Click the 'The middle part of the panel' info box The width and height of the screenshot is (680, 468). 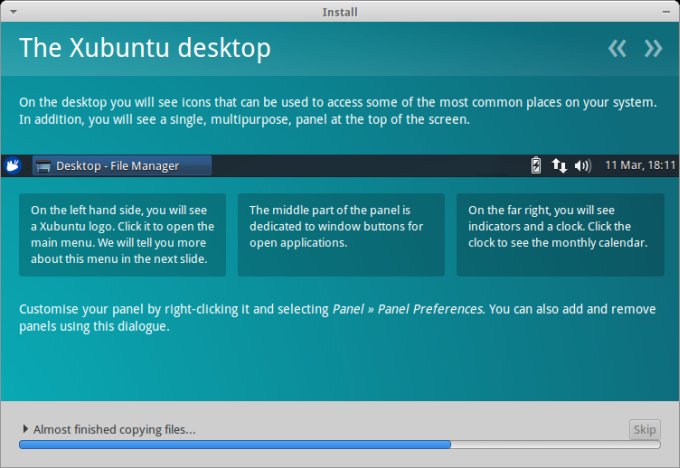pyautogui.click(x=341, y=234)
